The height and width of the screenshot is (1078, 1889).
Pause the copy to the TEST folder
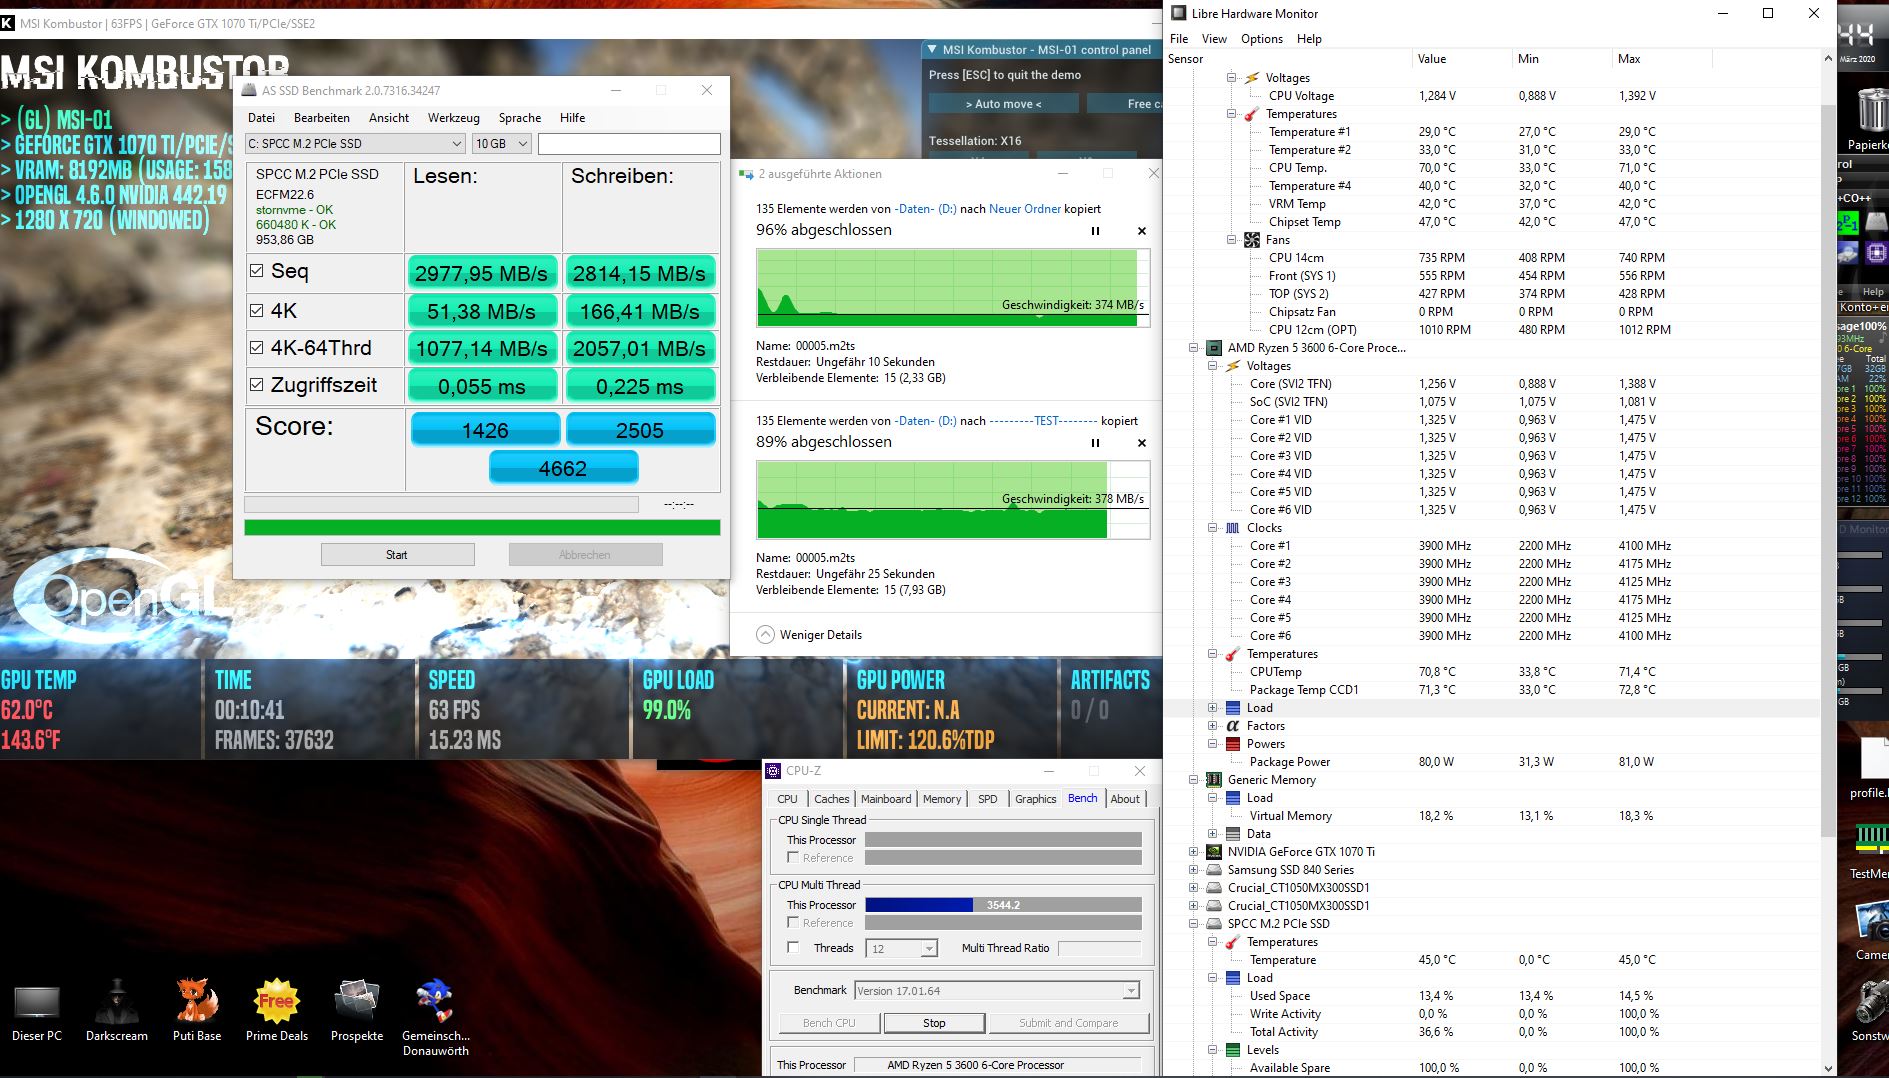(x=1095, y=443)
